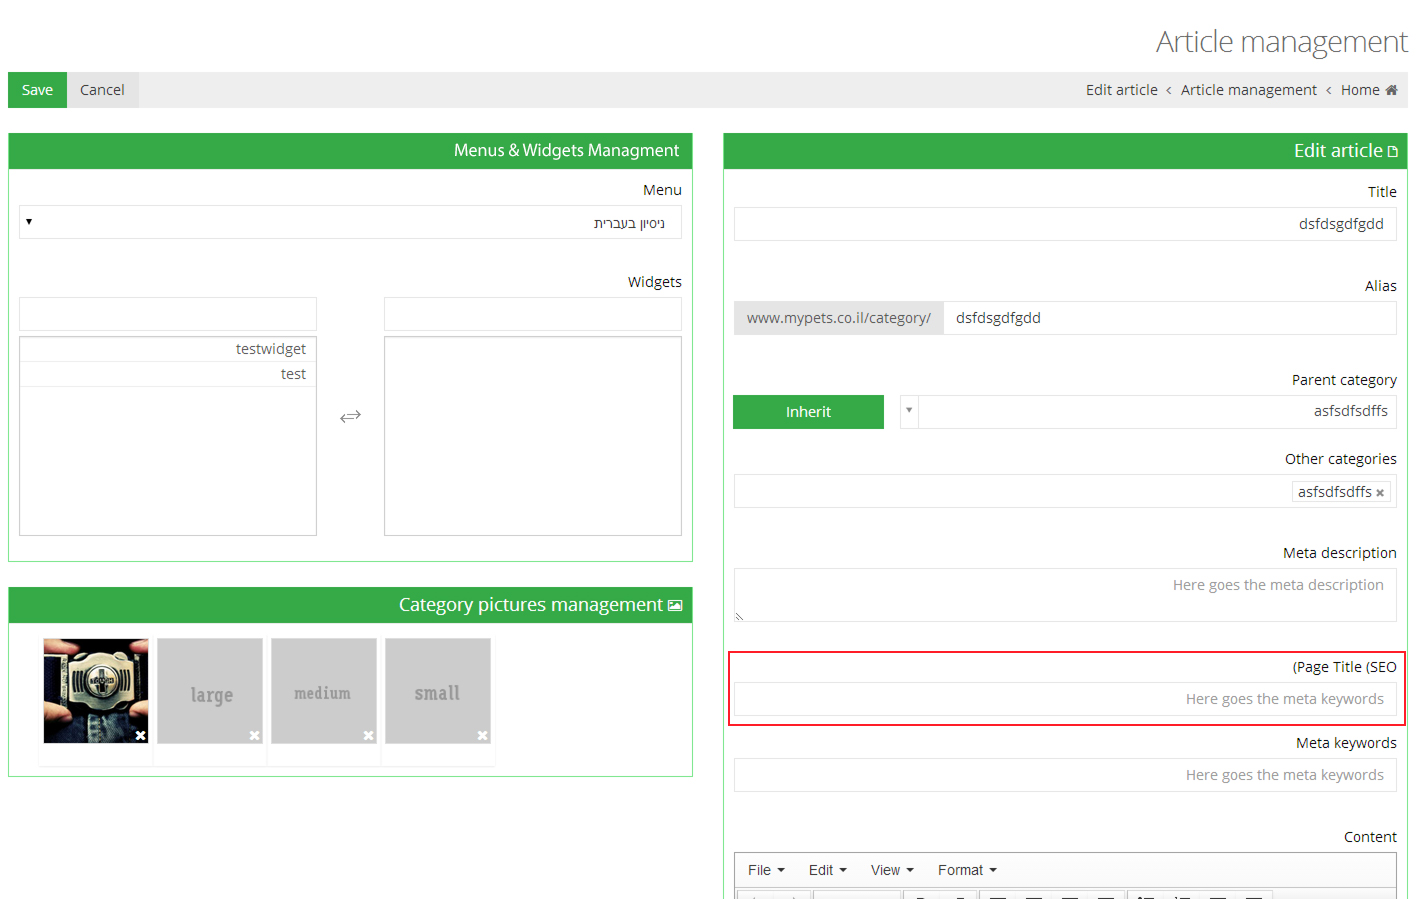Click the small picture placeholder
The image size is (1424, 899).
point(438,691)
